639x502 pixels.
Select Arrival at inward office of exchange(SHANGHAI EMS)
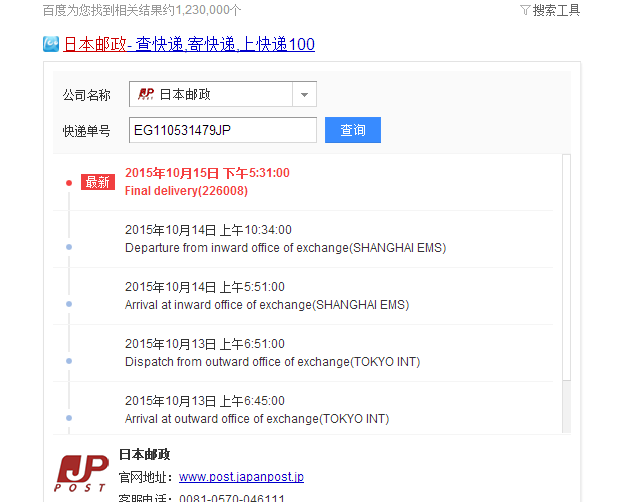tap(267, 305)
